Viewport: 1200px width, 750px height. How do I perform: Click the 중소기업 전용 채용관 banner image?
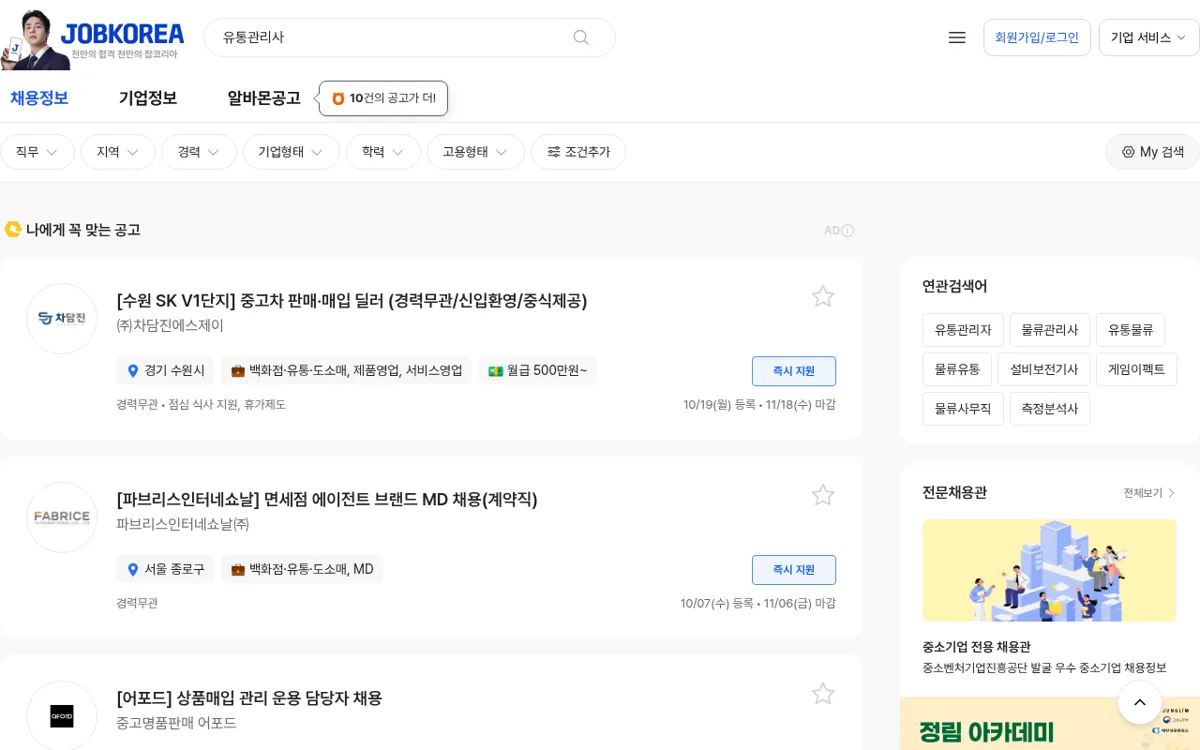1049,570
